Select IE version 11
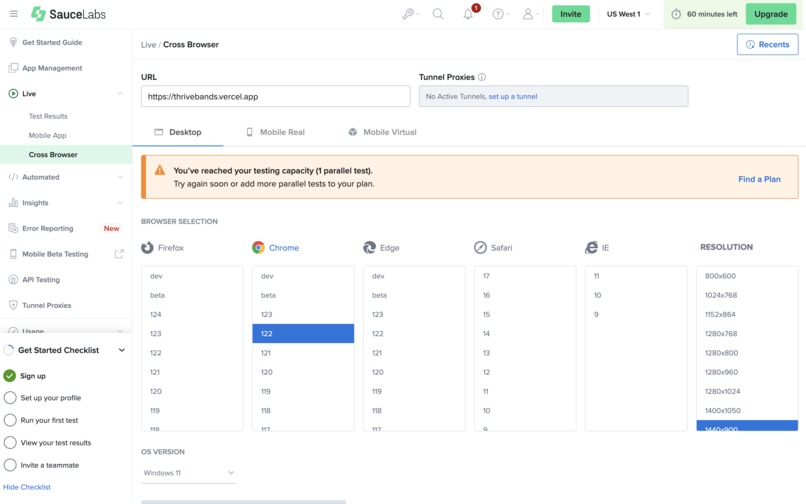This screenshot has width=806, height=504. [x=636, y=276]
